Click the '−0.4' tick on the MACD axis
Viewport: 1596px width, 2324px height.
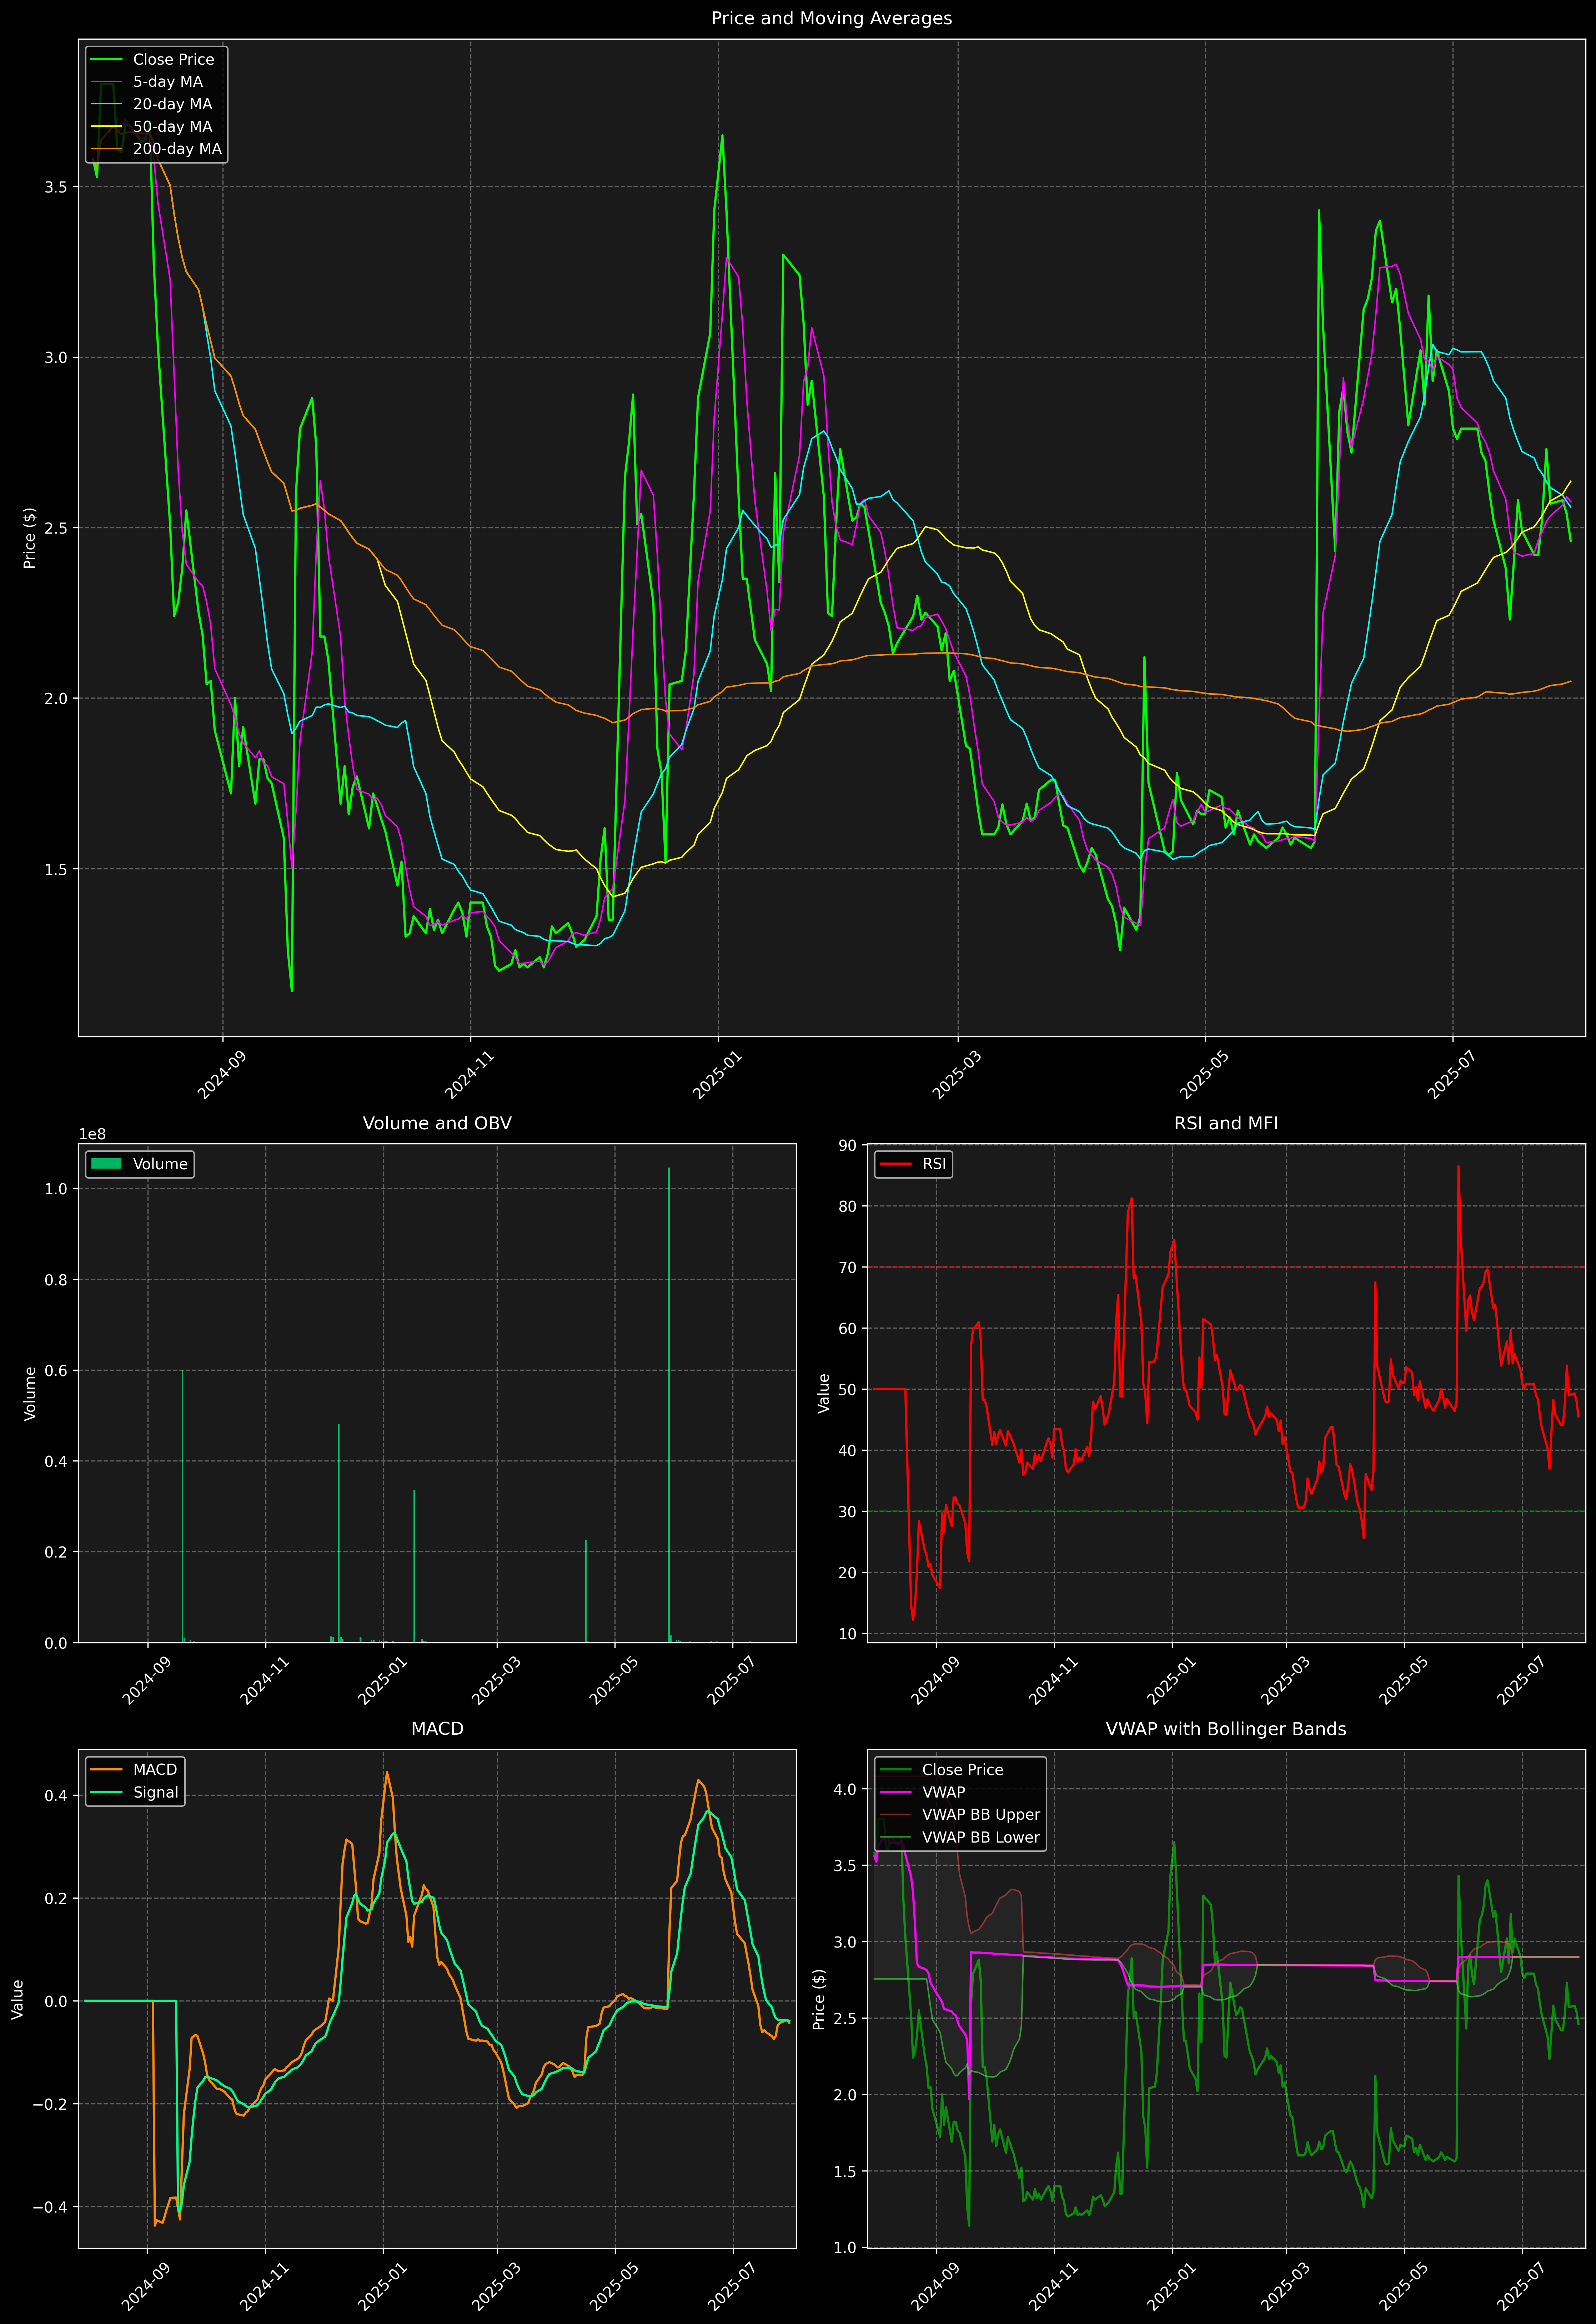[x=50, y=2207]
